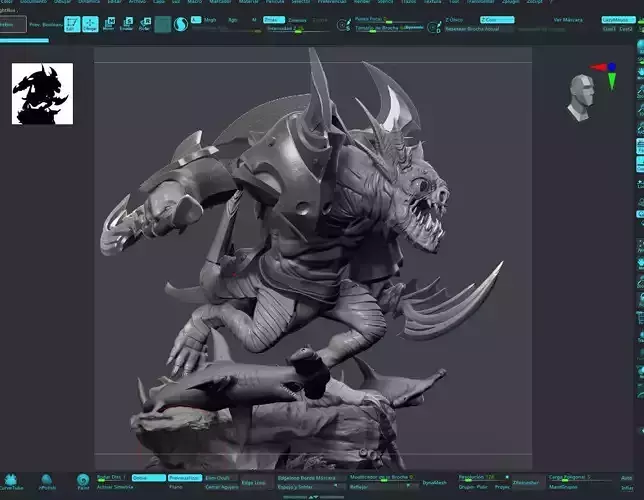Screen dimensions: 644x500
Task: Expand the bottom shelf divider arrows
Action: (x=313, y=497)
